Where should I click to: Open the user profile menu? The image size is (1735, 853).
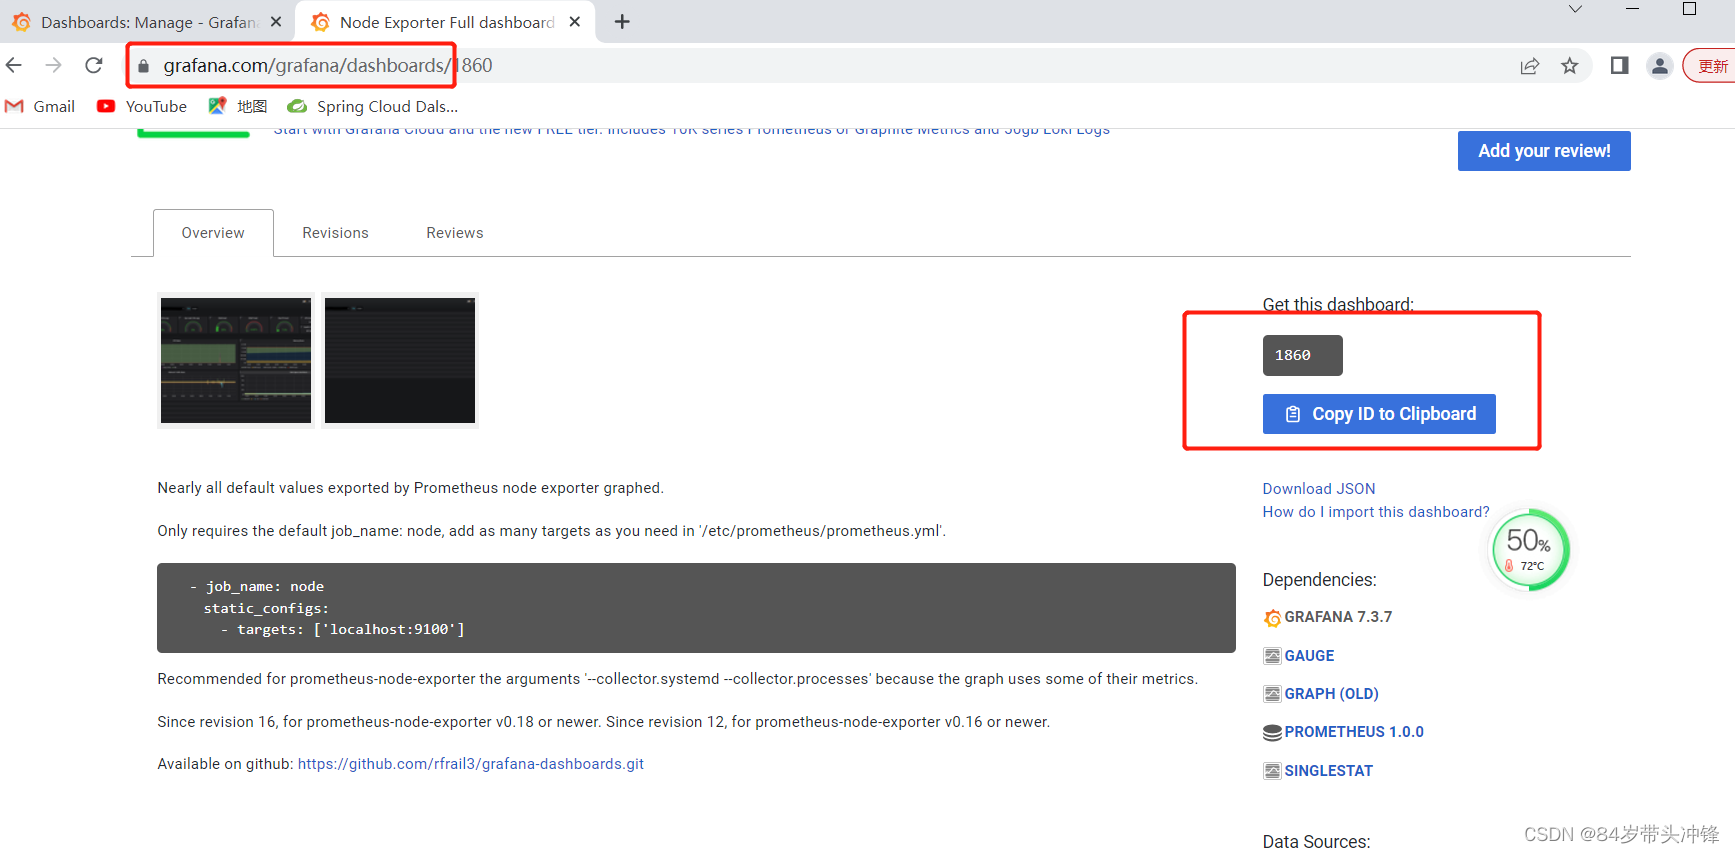click(1660, 66)
